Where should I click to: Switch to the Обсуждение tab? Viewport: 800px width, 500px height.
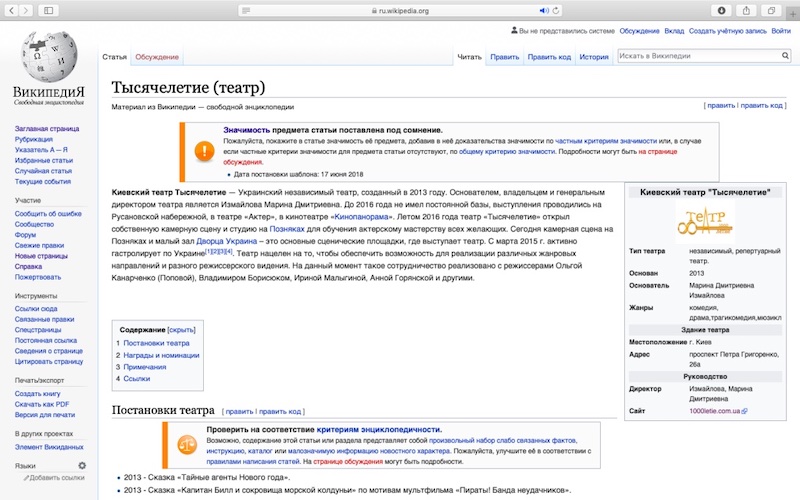coord(157,57)
